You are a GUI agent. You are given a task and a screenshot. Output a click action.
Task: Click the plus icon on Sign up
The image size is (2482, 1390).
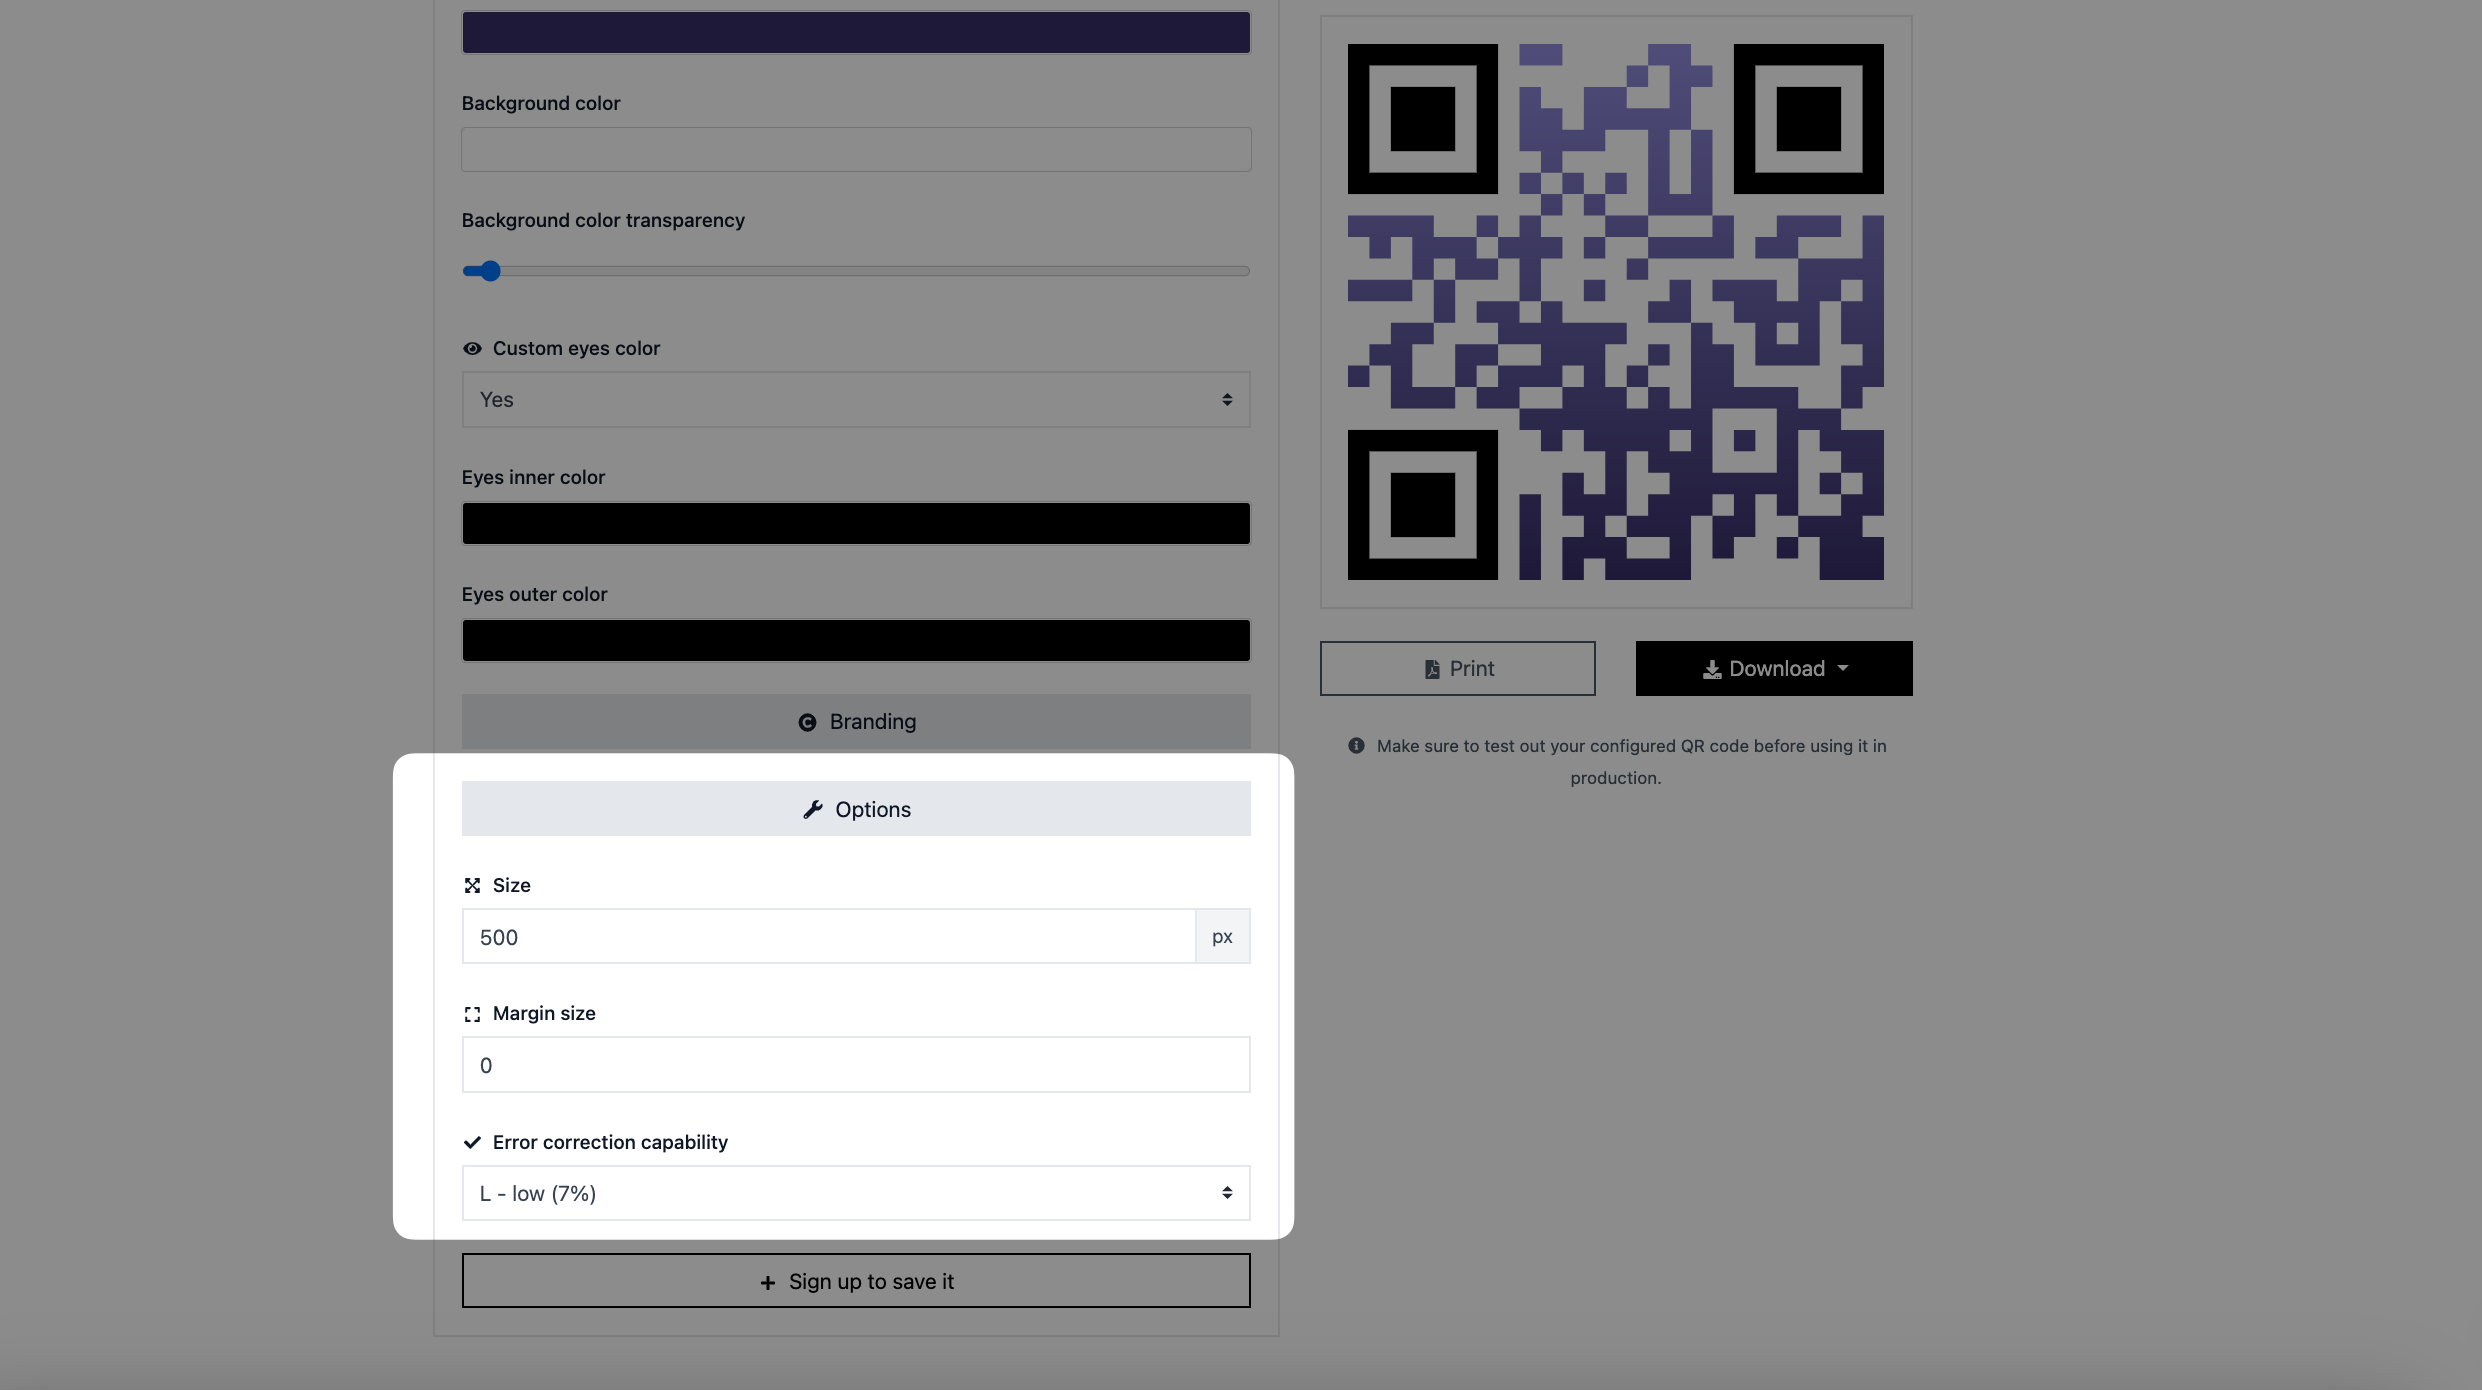(767, 1282)
